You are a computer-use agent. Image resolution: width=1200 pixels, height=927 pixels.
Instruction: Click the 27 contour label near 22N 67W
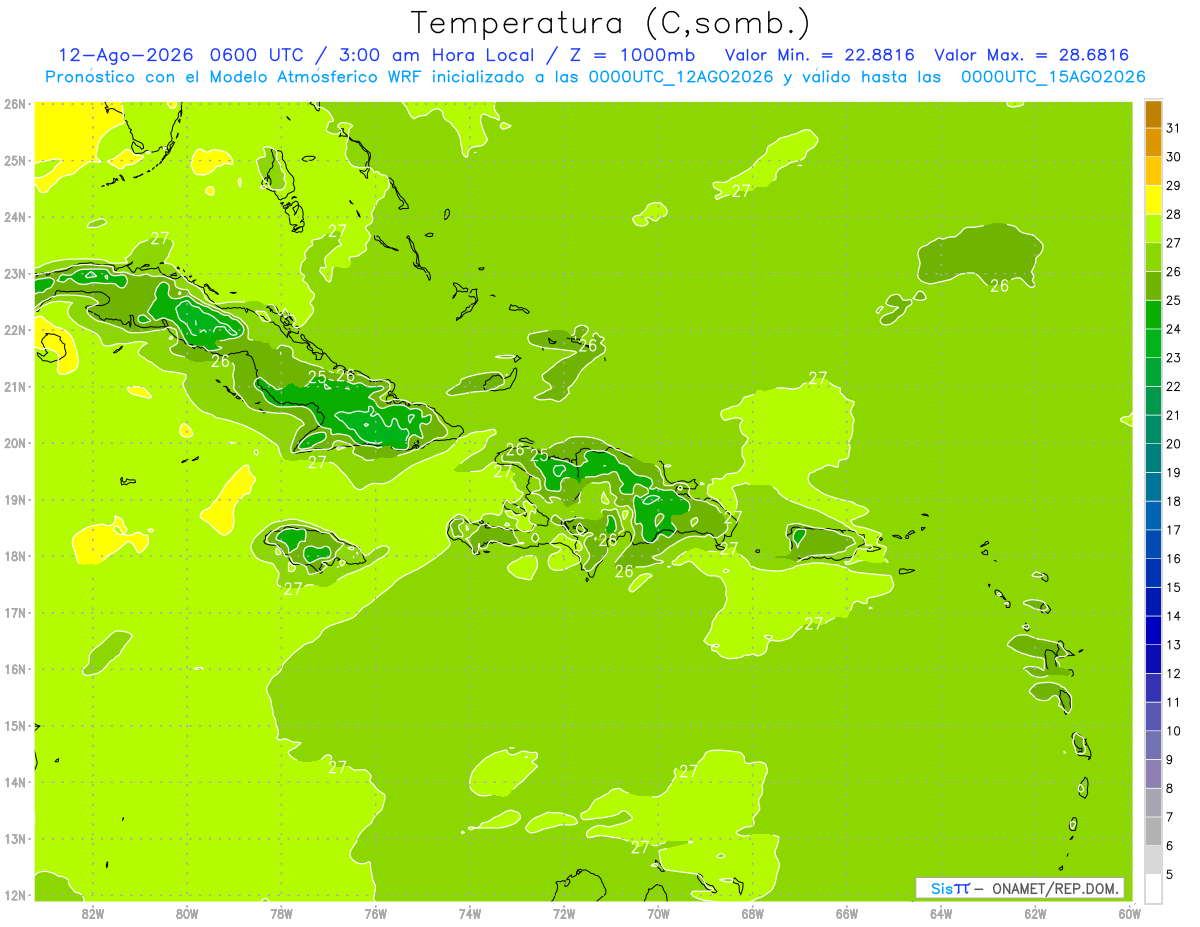click(x=818, y=378)
